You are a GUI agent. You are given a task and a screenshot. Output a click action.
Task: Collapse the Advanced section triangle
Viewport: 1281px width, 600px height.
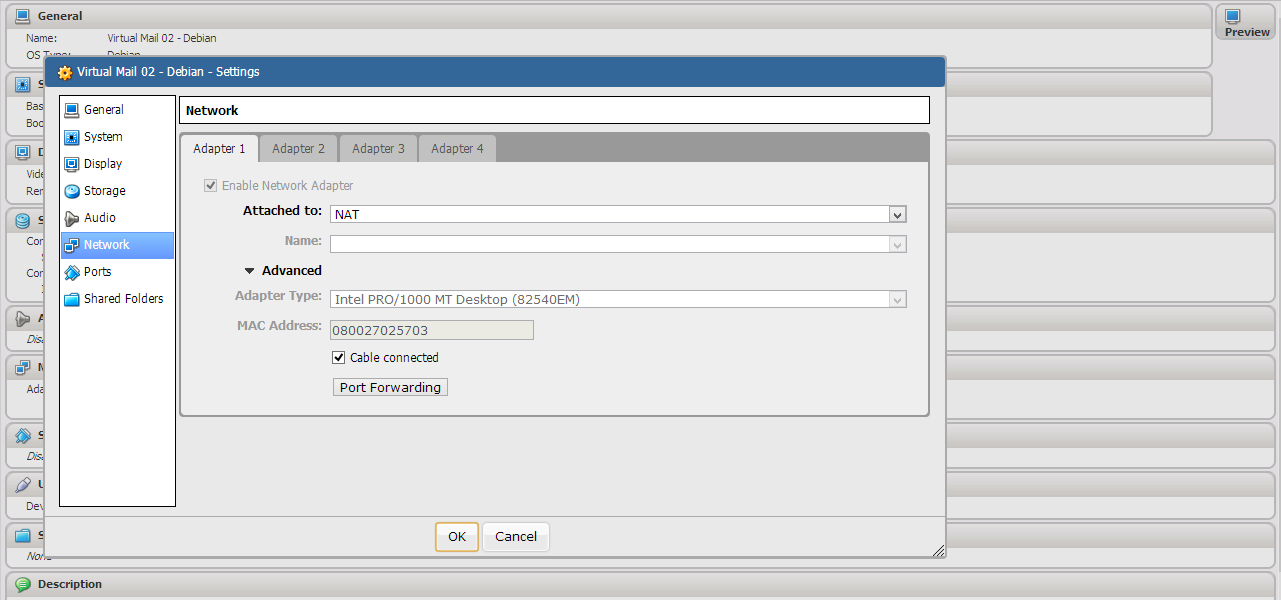pos(250,271)
